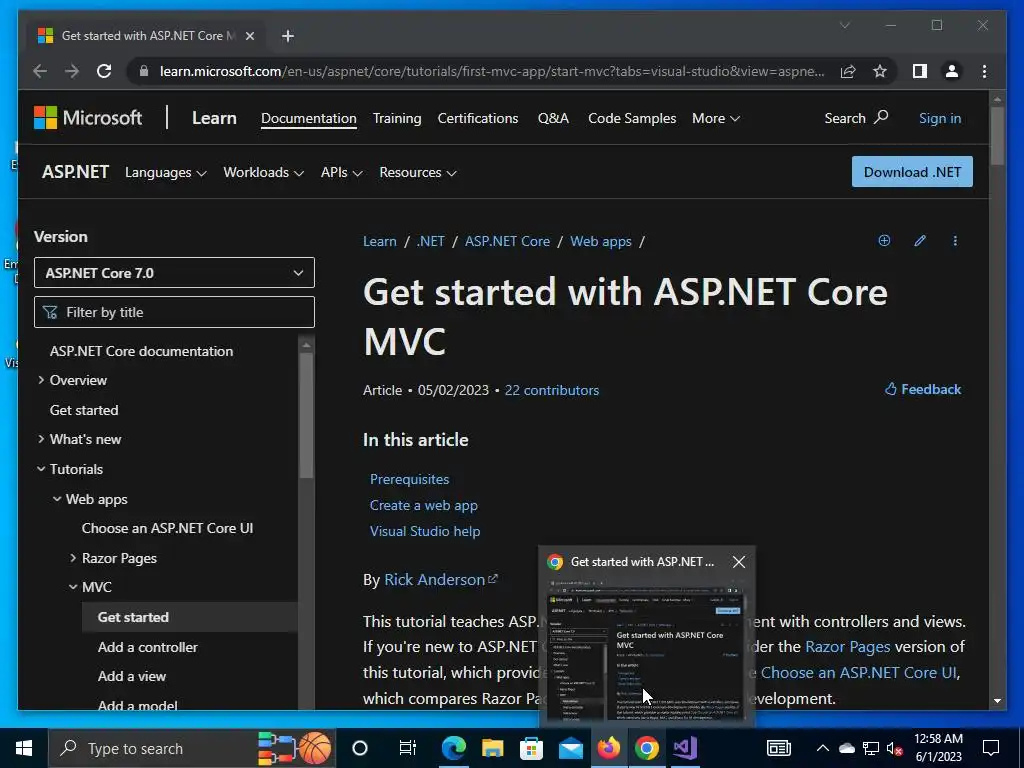
Task: Click the Microsoft logo
Action: (x=88, y=118)
